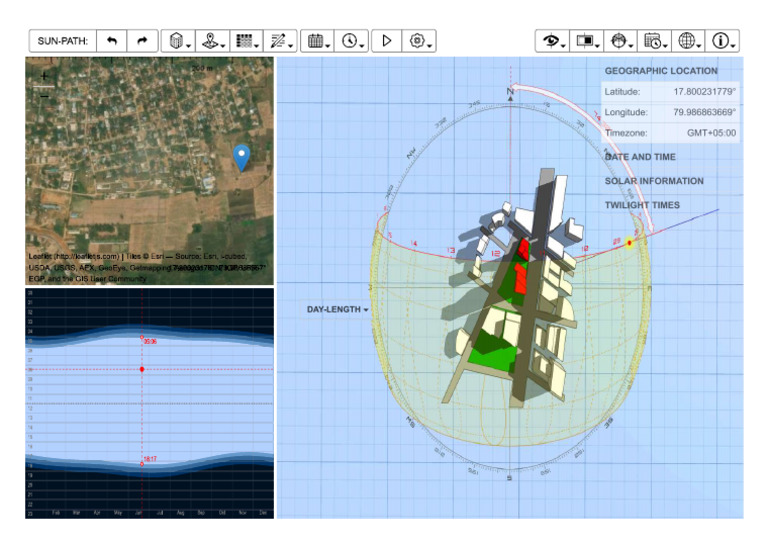Open the grid pattern dropdown
This screenshot has height=543, width=768.
tap(244, 41)
